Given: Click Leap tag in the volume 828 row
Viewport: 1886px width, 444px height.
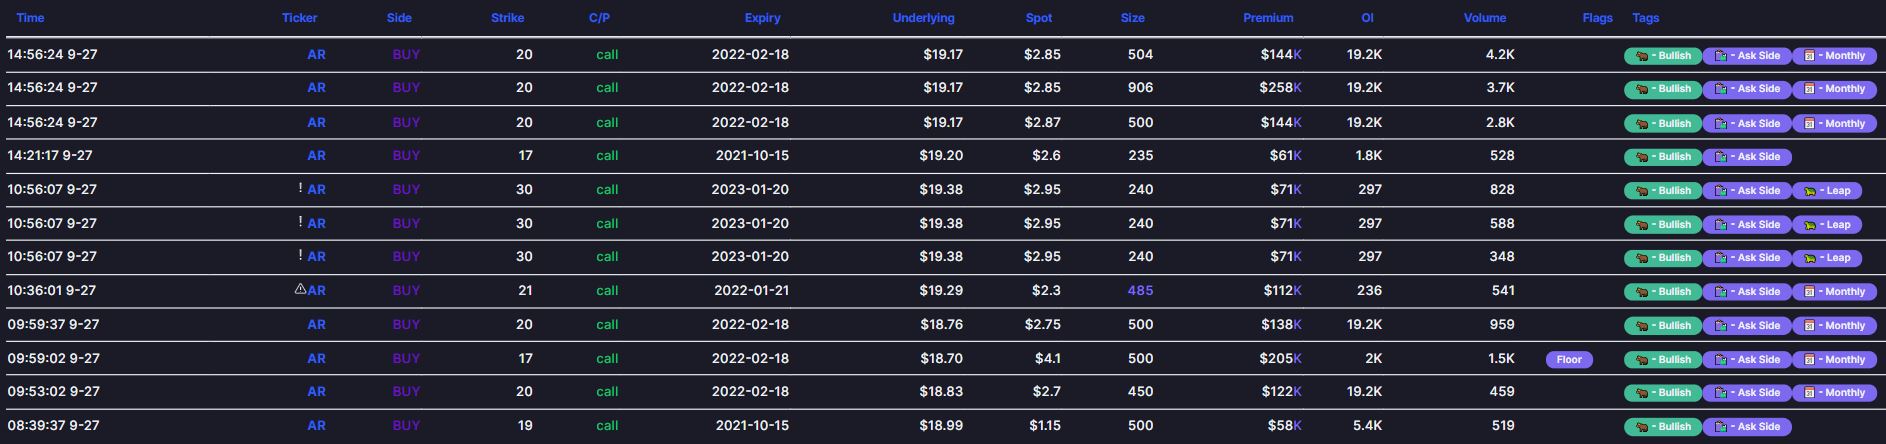Looking at the screenshot, I should click(x=1826, y=190).
